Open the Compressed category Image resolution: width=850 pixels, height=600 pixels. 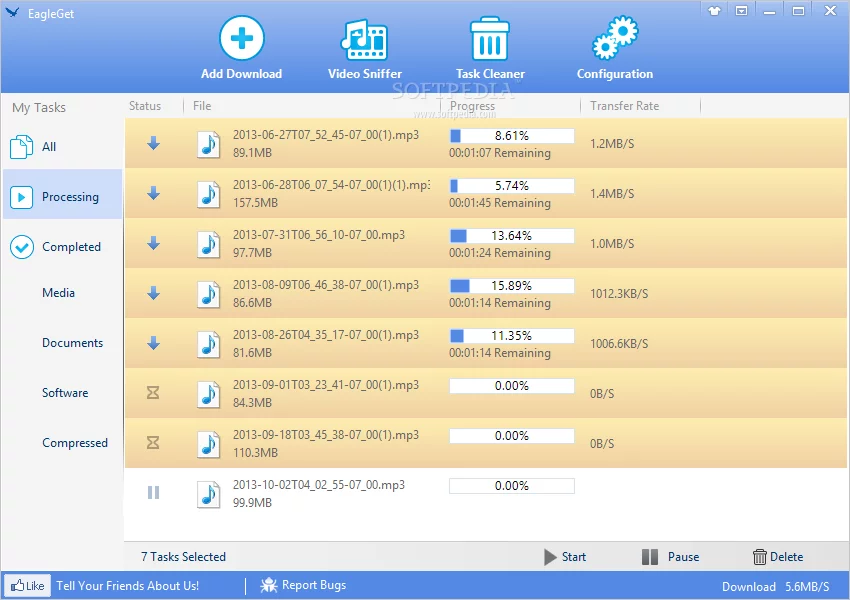point(74,443)
